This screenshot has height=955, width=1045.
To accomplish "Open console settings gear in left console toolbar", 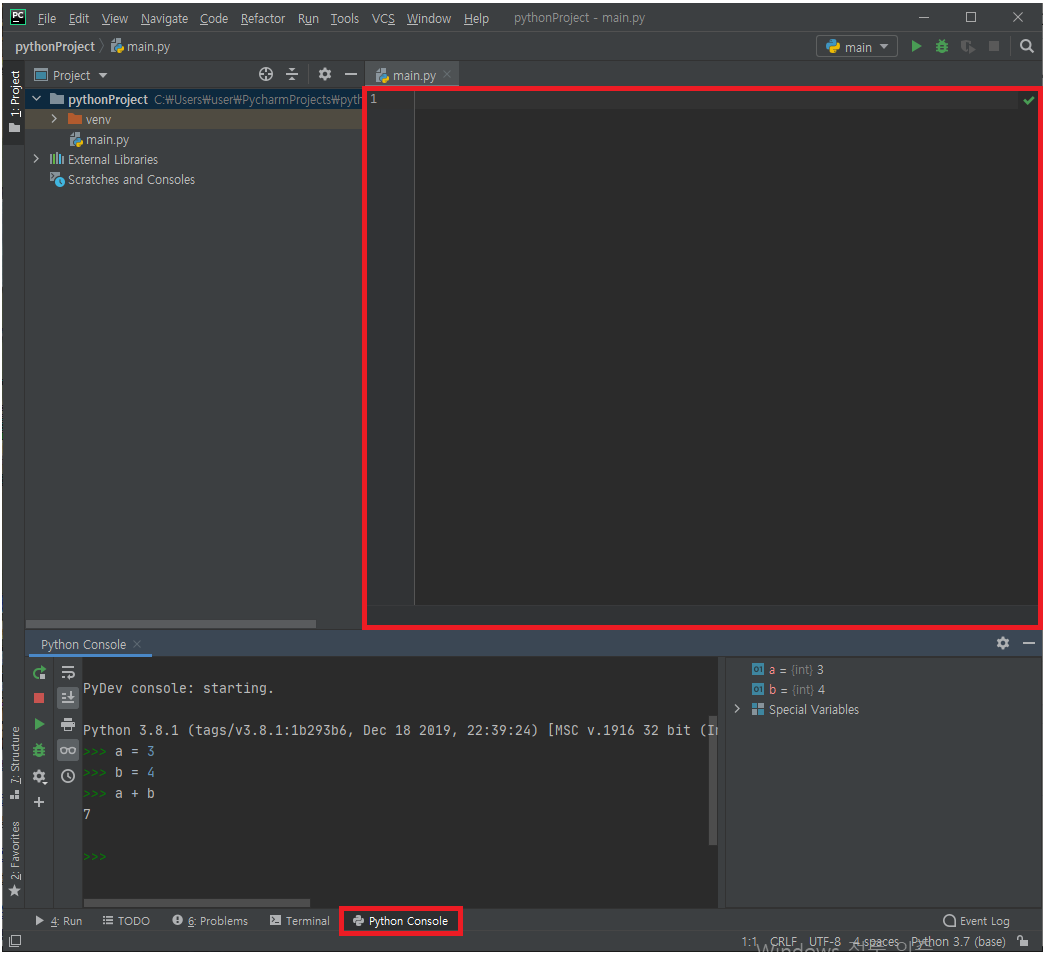I will [x=39, y=776].
